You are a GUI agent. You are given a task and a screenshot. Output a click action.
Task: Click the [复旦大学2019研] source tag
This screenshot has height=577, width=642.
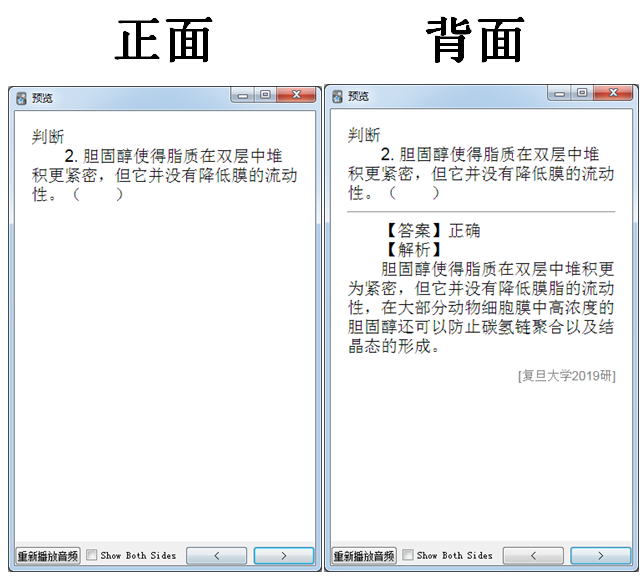point(567,376)
